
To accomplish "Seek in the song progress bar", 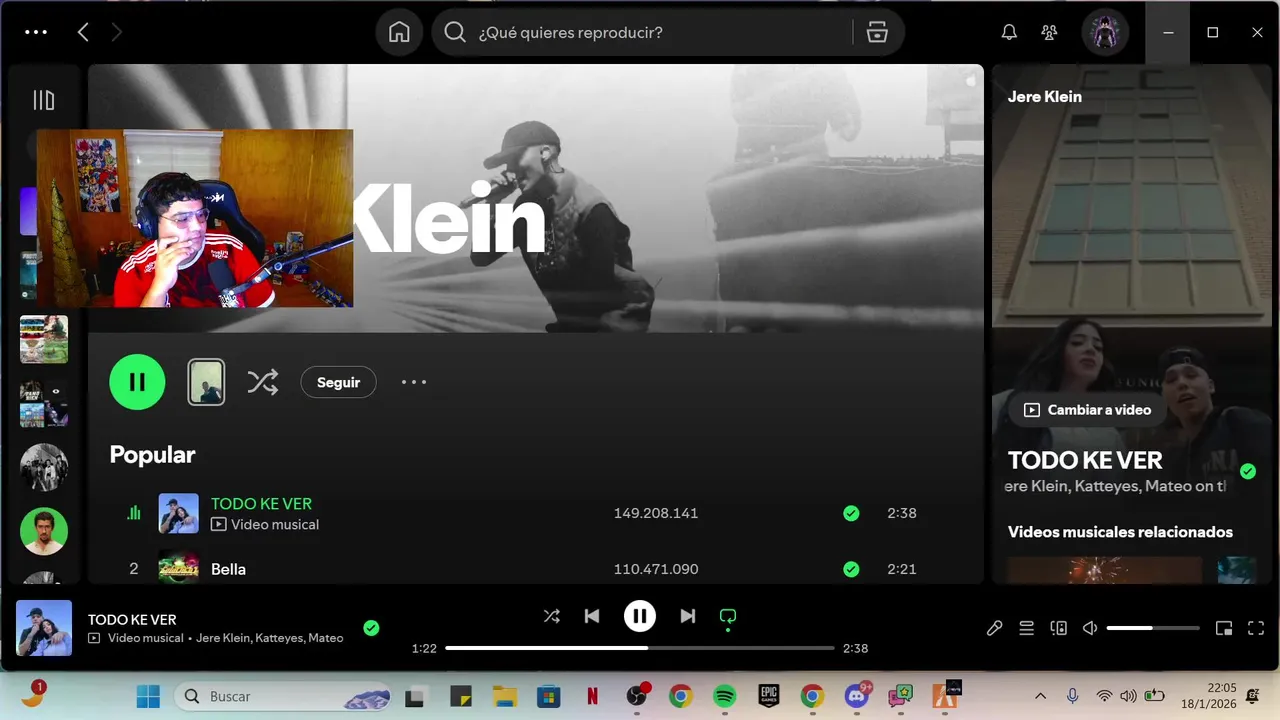I will [x=640, y=648].
